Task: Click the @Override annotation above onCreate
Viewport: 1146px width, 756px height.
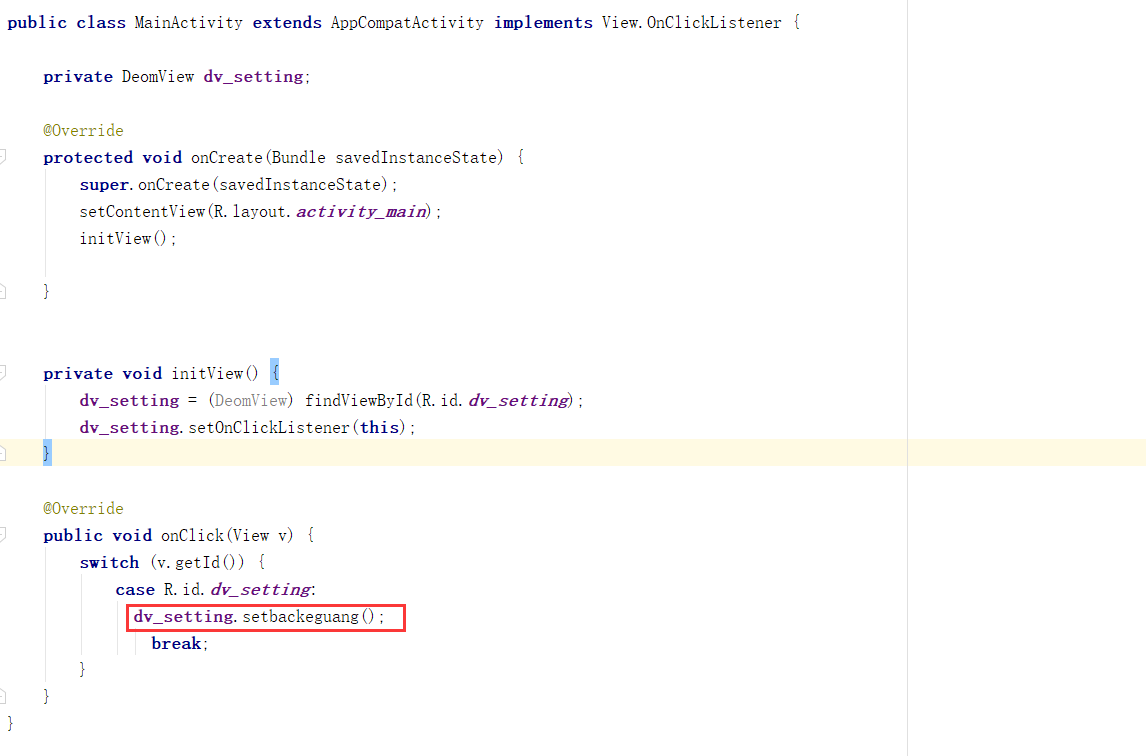Action: [x=83, y=130]
